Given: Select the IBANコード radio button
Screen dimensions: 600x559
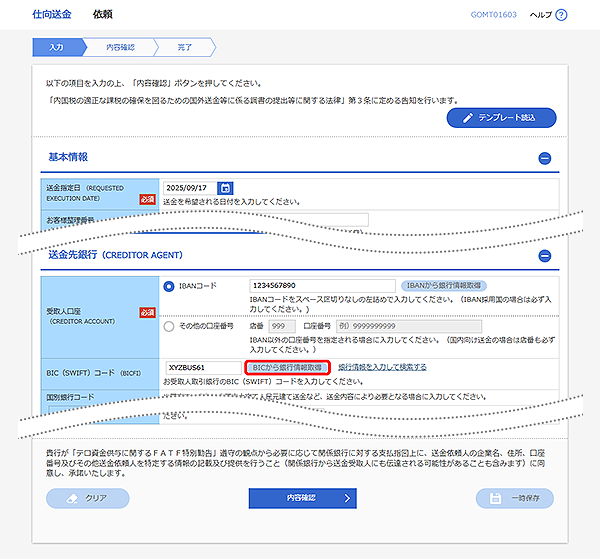Looking at the screenshot, I should (169, 286).
